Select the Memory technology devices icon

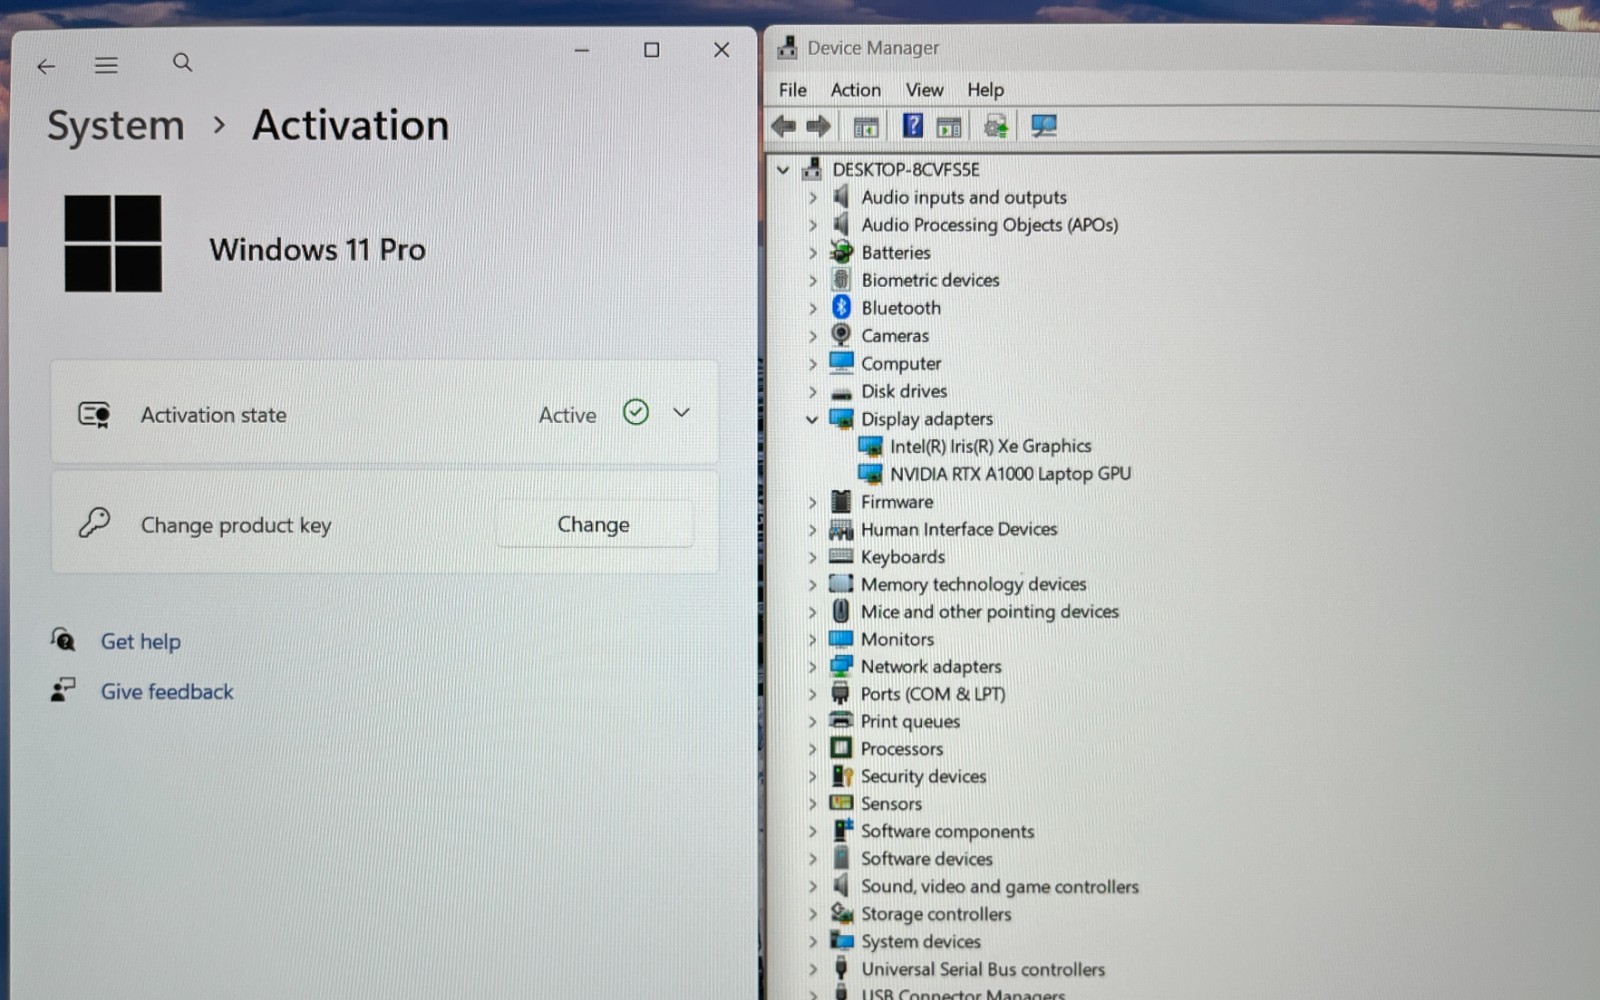tap(841, 583)
